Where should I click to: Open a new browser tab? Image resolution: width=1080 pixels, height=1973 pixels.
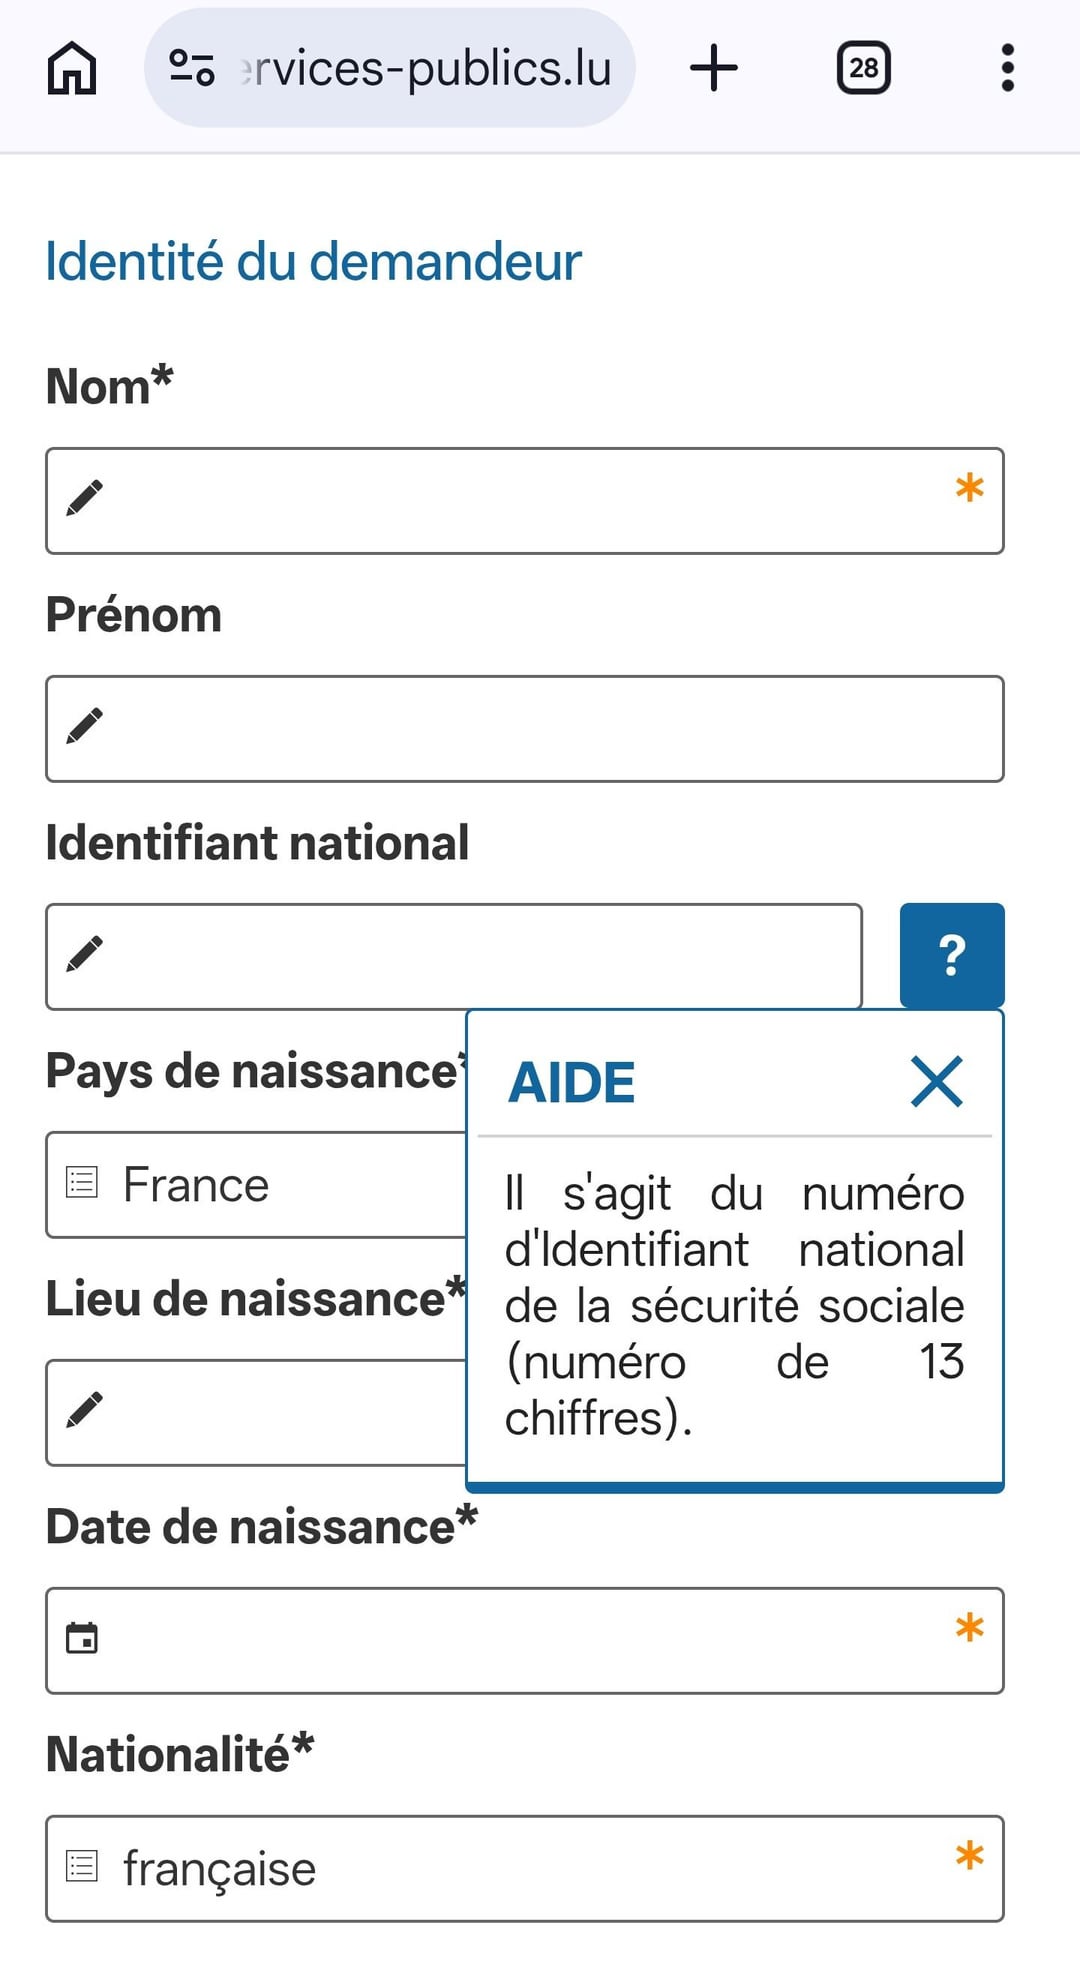(x=714, y=68)
